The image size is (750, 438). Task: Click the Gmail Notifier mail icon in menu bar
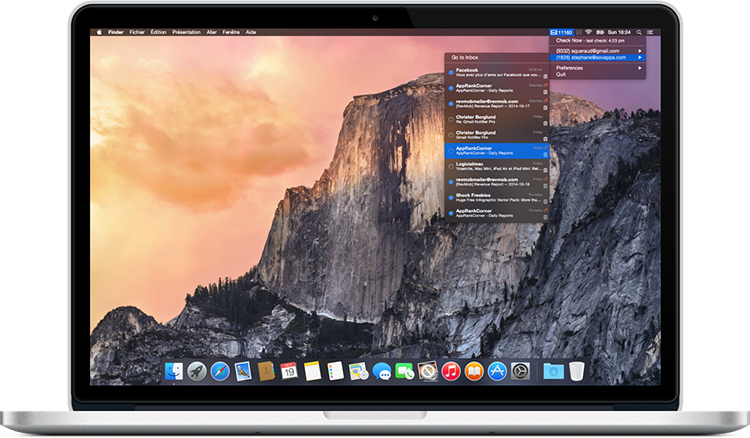coord(552,32)
